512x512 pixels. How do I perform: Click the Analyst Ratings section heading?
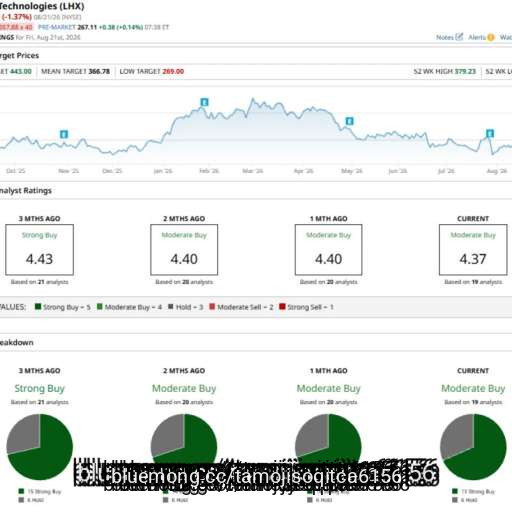click(x=26, y=191)
